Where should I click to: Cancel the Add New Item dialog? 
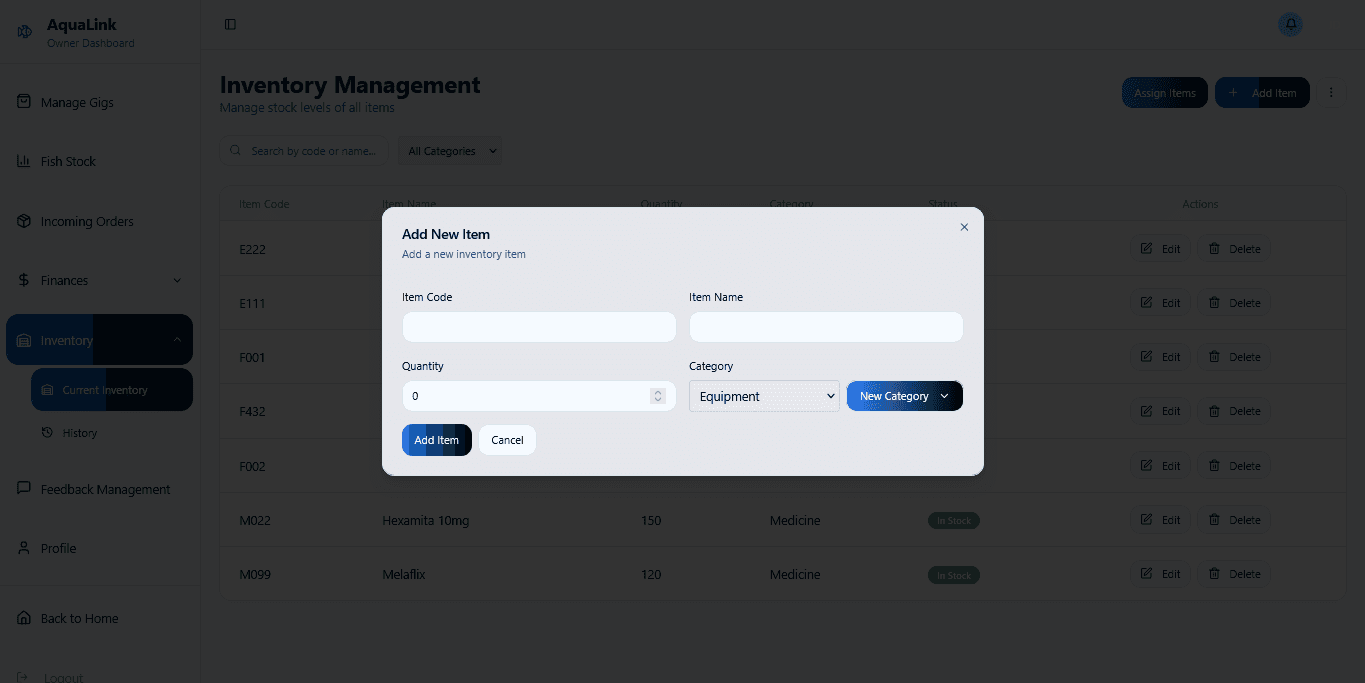click(507, 440)
